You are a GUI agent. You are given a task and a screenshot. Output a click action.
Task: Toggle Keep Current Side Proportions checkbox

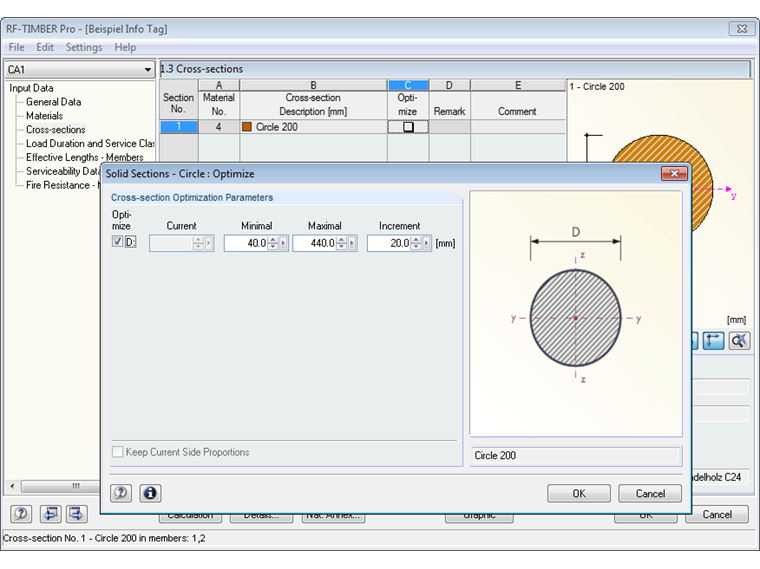(117, 452)
